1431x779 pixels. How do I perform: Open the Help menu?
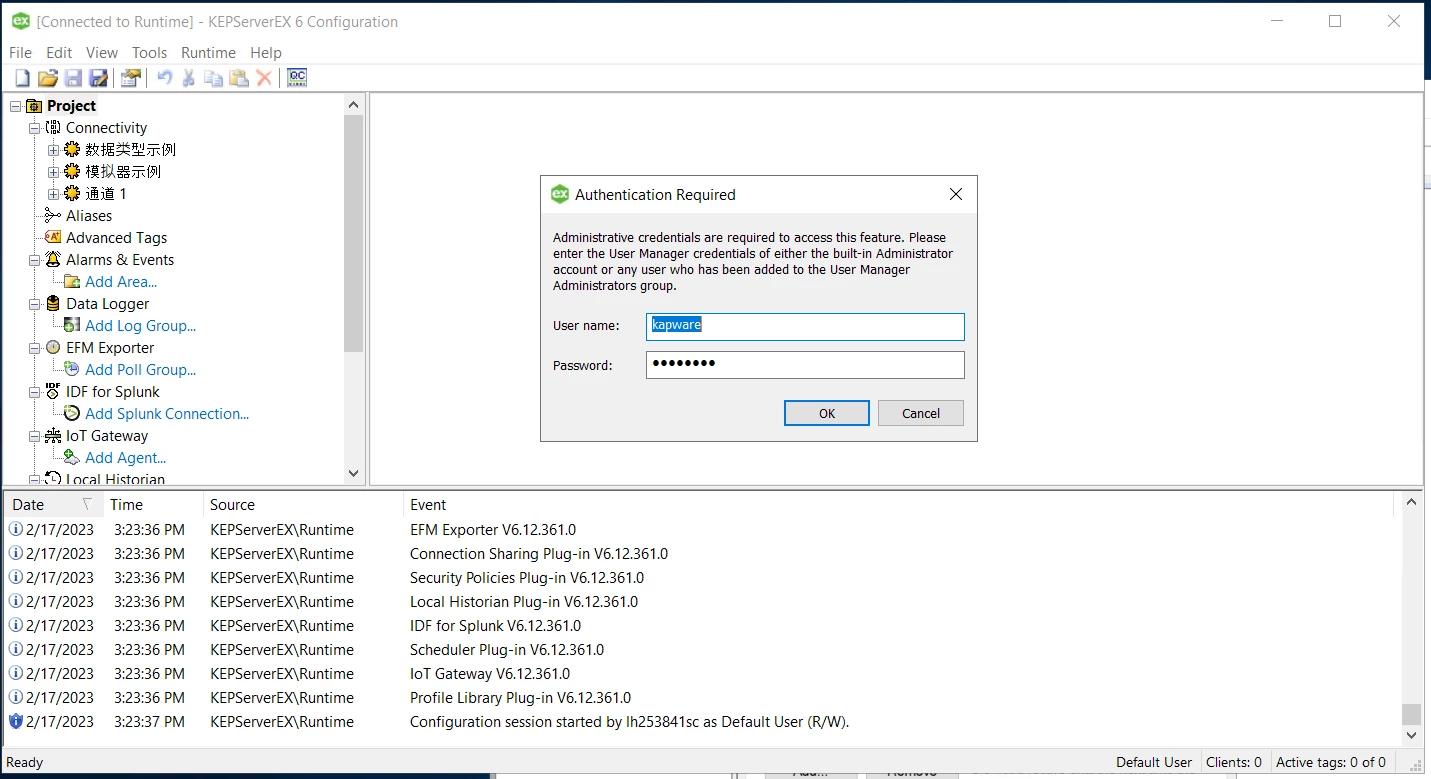tap(266, 52)
